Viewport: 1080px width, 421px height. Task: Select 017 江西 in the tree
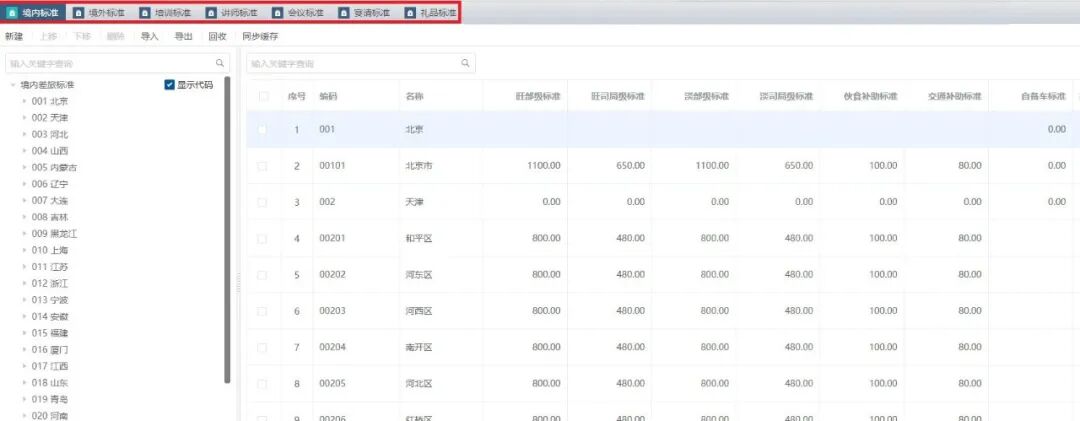(x=50, y=366)
